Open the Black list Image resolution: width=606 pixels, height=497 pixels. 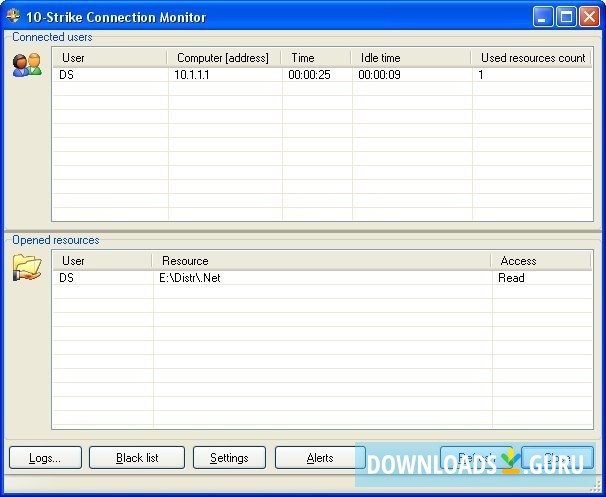click(137, 458)
